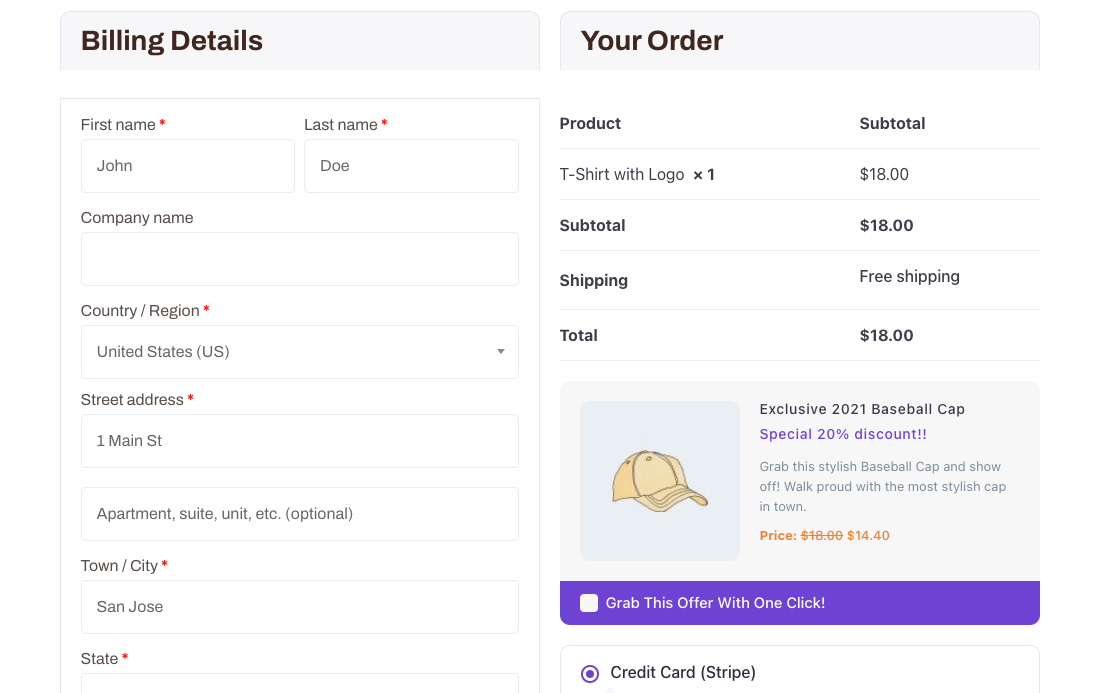Click into the Company name field
This screenshot has height=693, width=1101.
pyautogui.click(x=300, y=259)
